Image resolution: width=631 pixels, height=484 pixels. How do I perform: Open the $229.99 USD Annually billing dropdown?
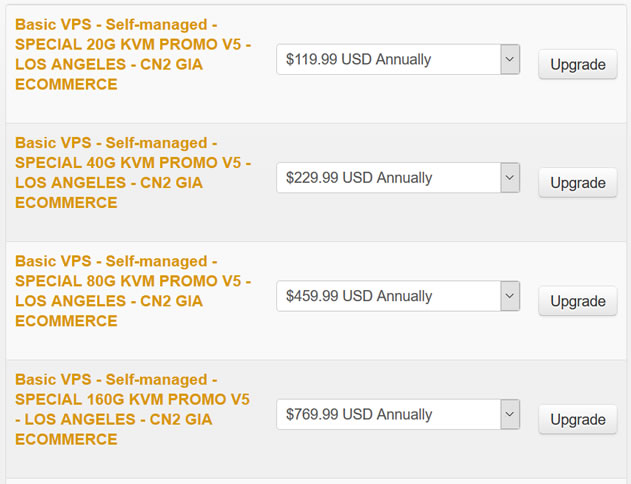[388, 178]
